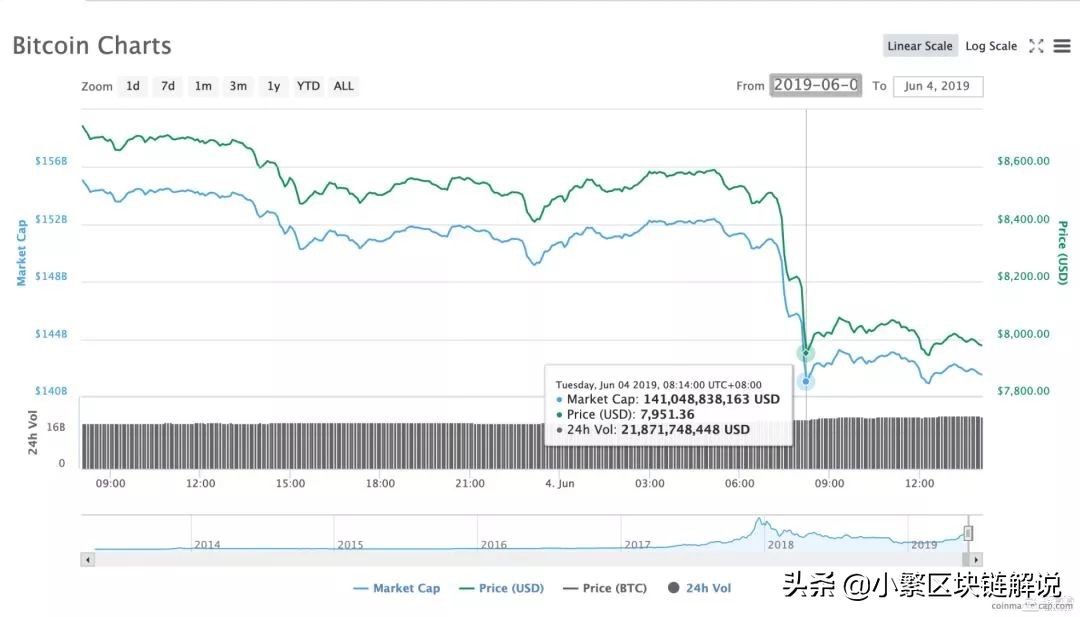Select the green Price (USD) data point marker

click(x=805, y=352)
